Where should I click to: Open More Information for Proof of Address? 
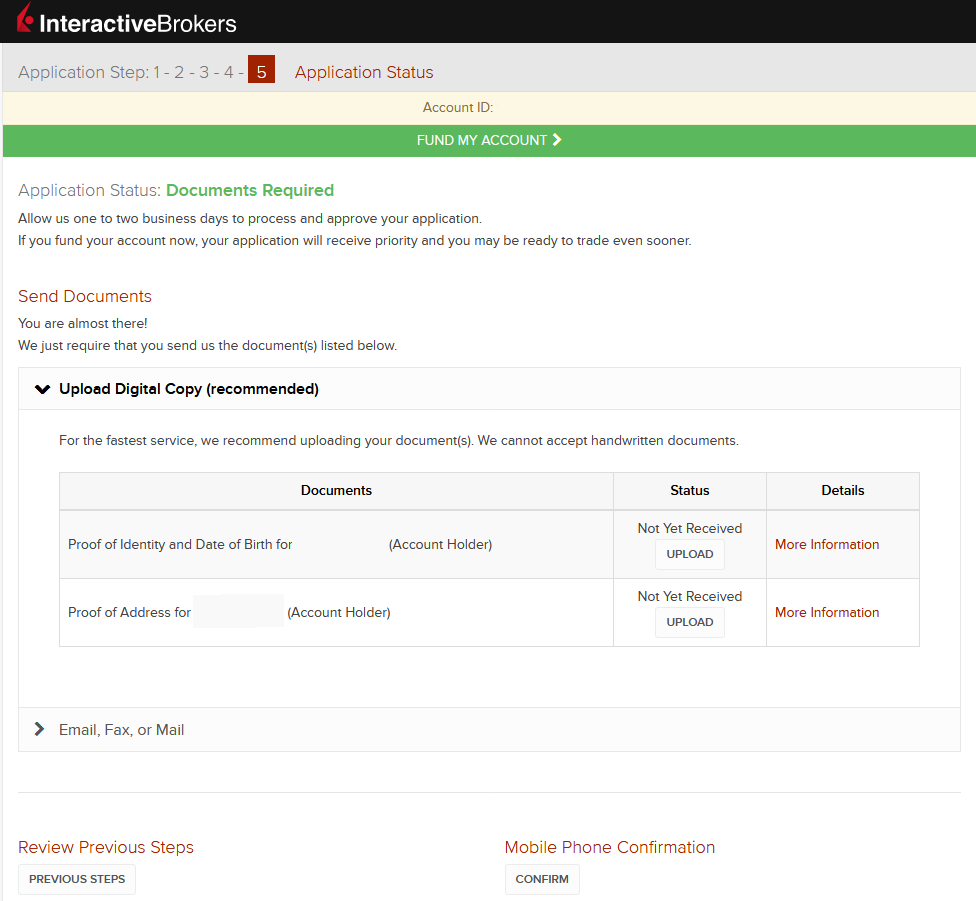click(827, 612)
